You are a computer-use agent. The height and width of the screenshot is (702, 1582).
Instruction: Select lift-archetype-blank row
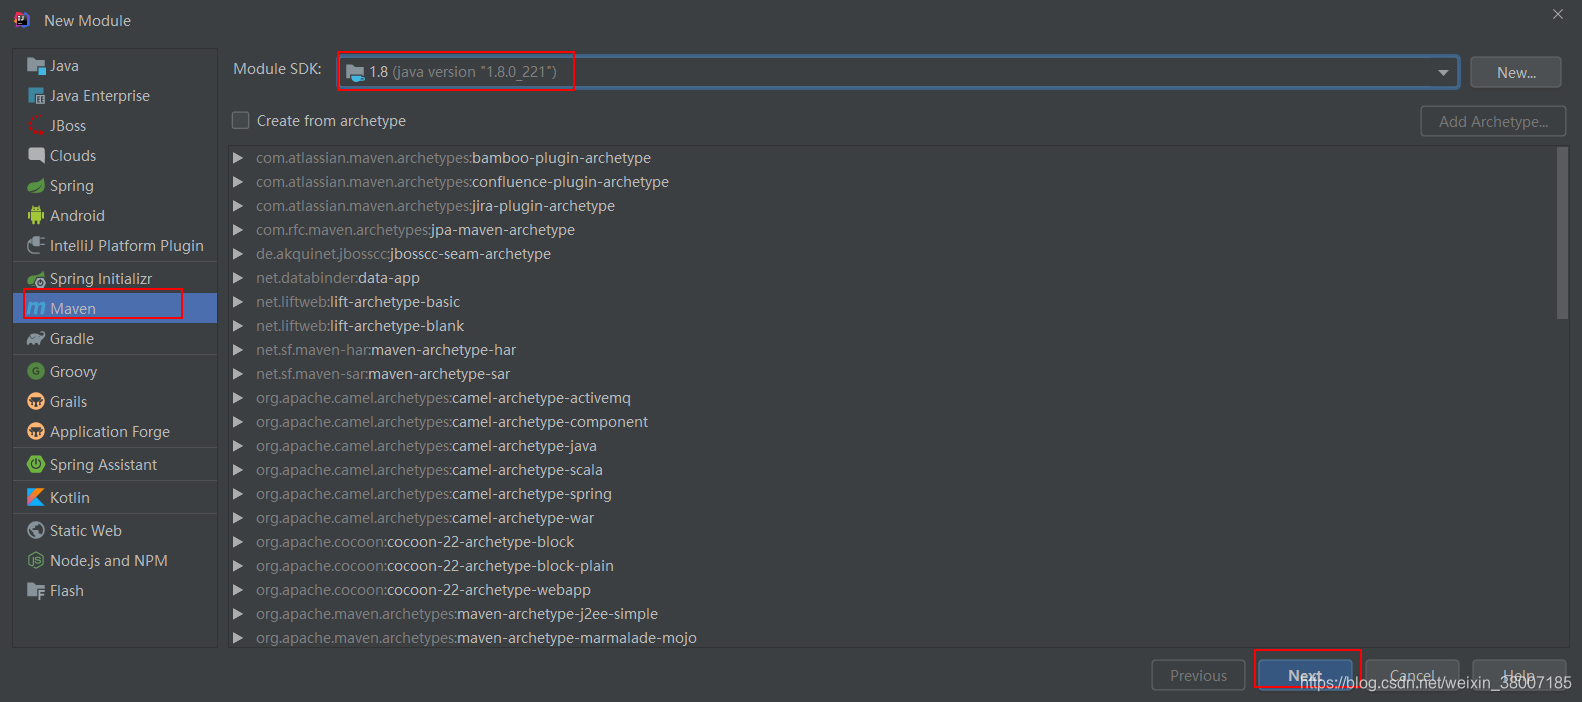(x=892, y=326)
